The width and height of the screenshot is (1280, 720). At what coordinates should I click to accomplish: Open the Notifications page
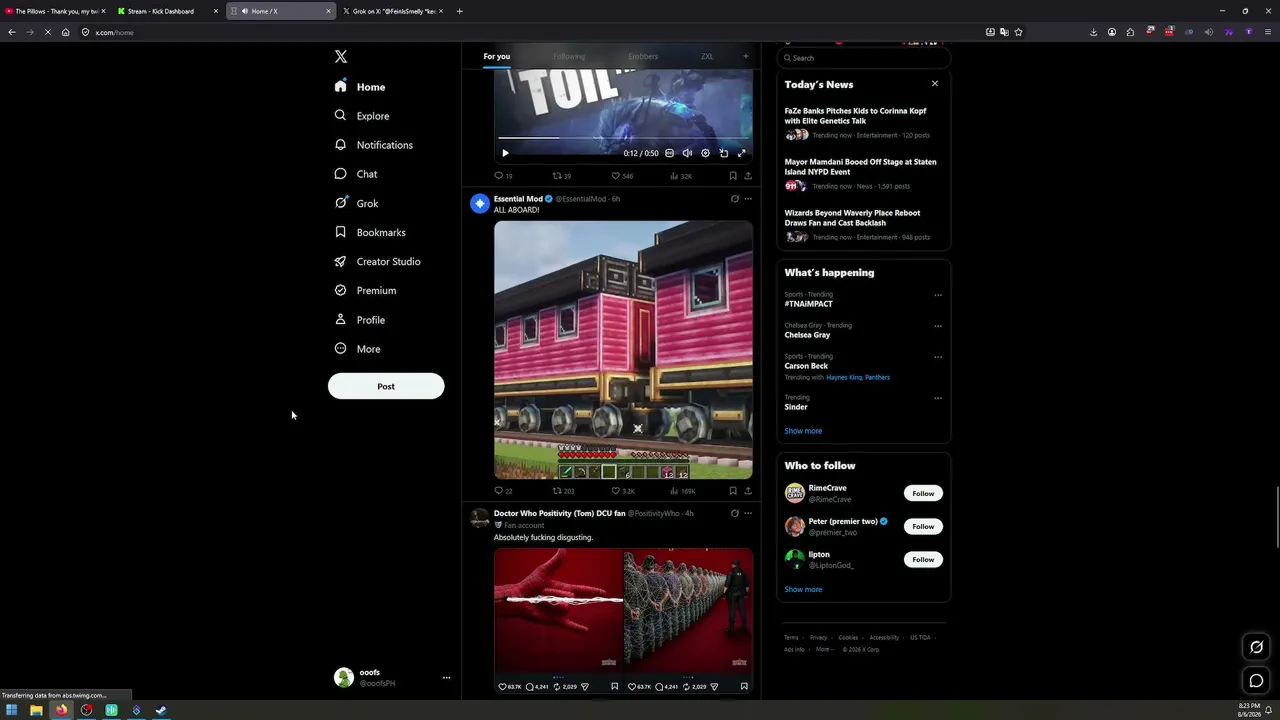(374, 145)
